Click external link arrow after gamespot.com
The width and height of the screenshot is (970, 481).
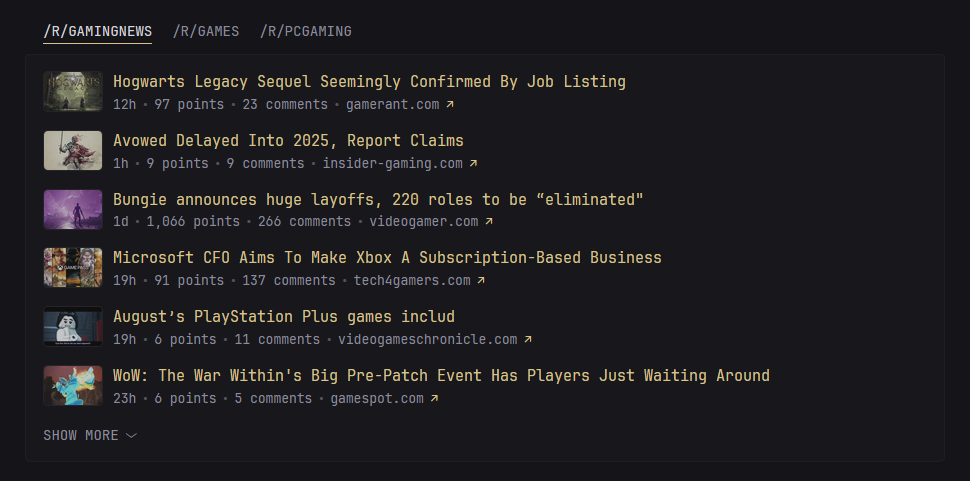coord(434,399)
